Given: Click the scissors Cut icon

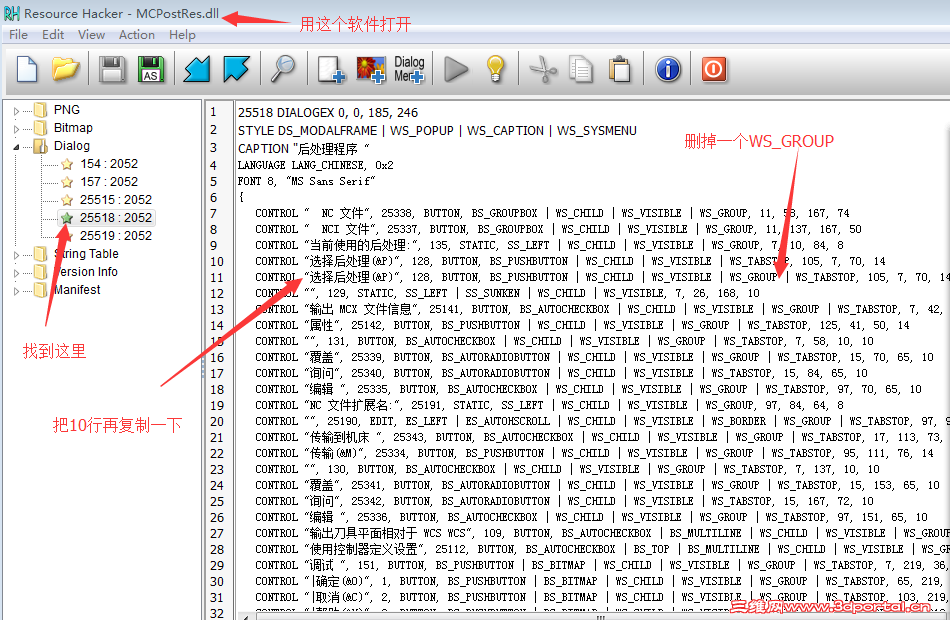Looking at the screenshot, I should (543, 69).
